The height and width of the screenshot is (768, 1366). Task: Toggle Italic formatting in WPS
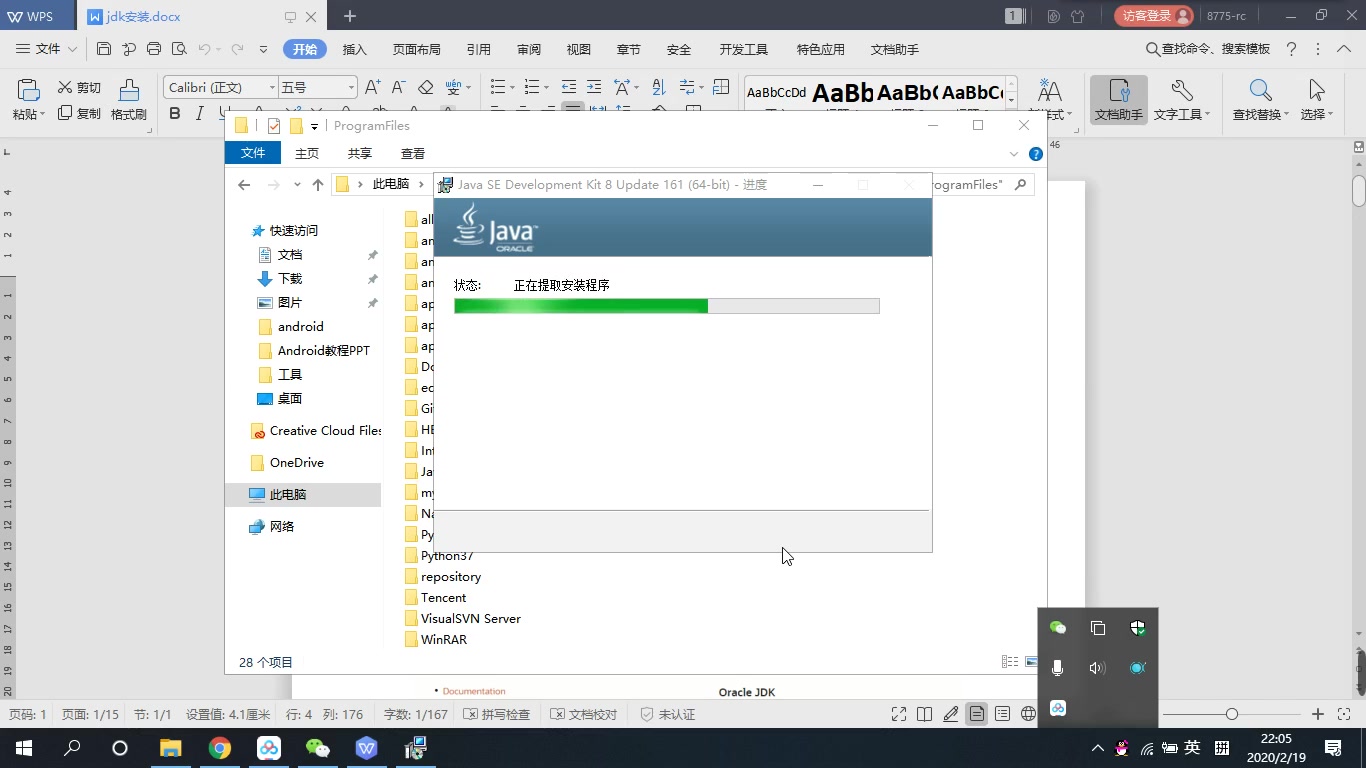point(199,113)
